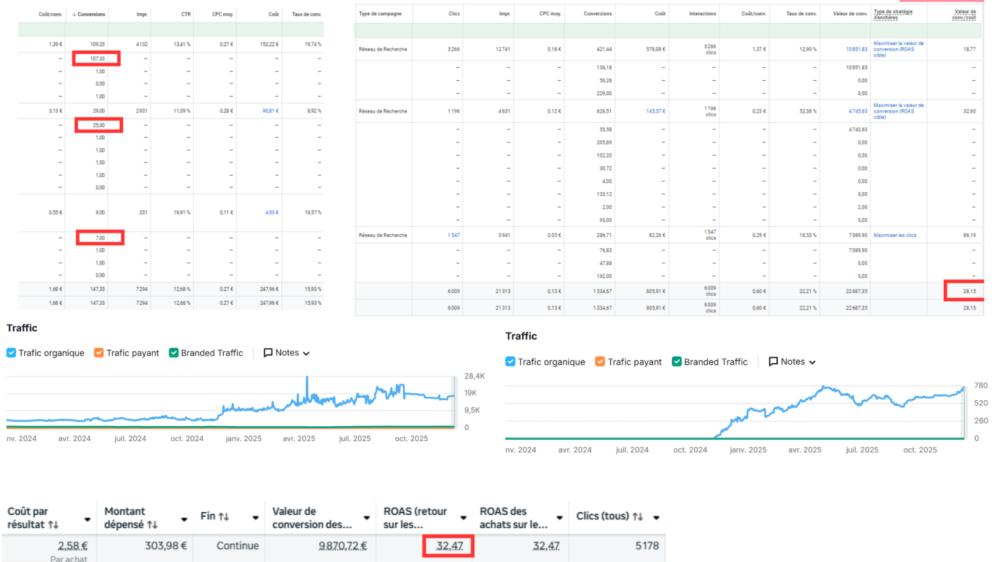This screenshot has width=1000, height=562.
Task: Click the blue line in the right Traffic chart
Action: 800,392
